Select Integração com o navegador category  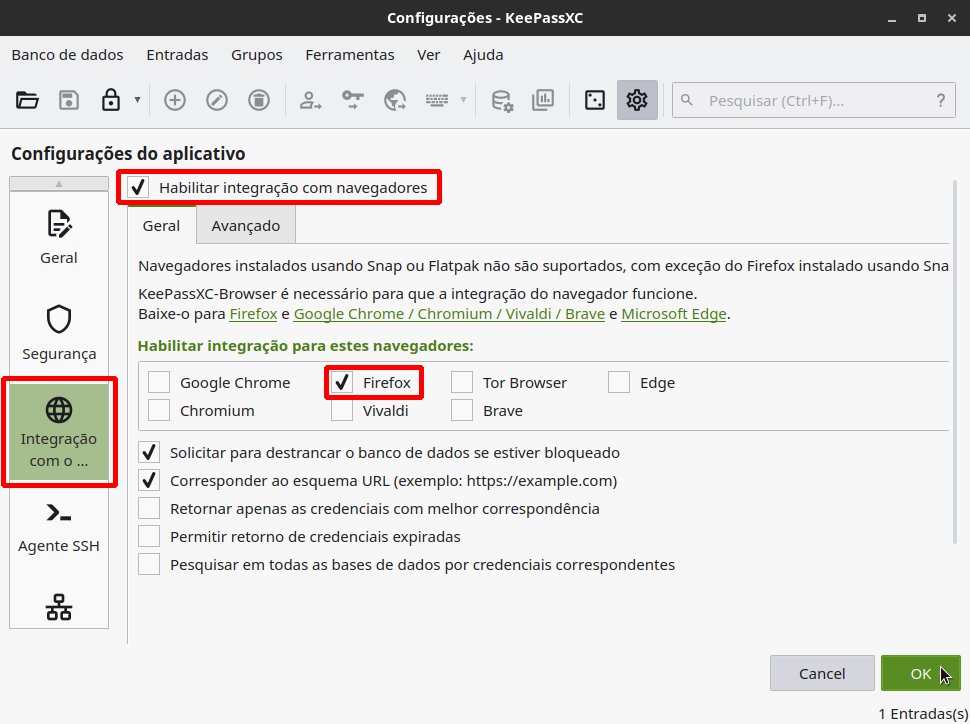[59, 432]
